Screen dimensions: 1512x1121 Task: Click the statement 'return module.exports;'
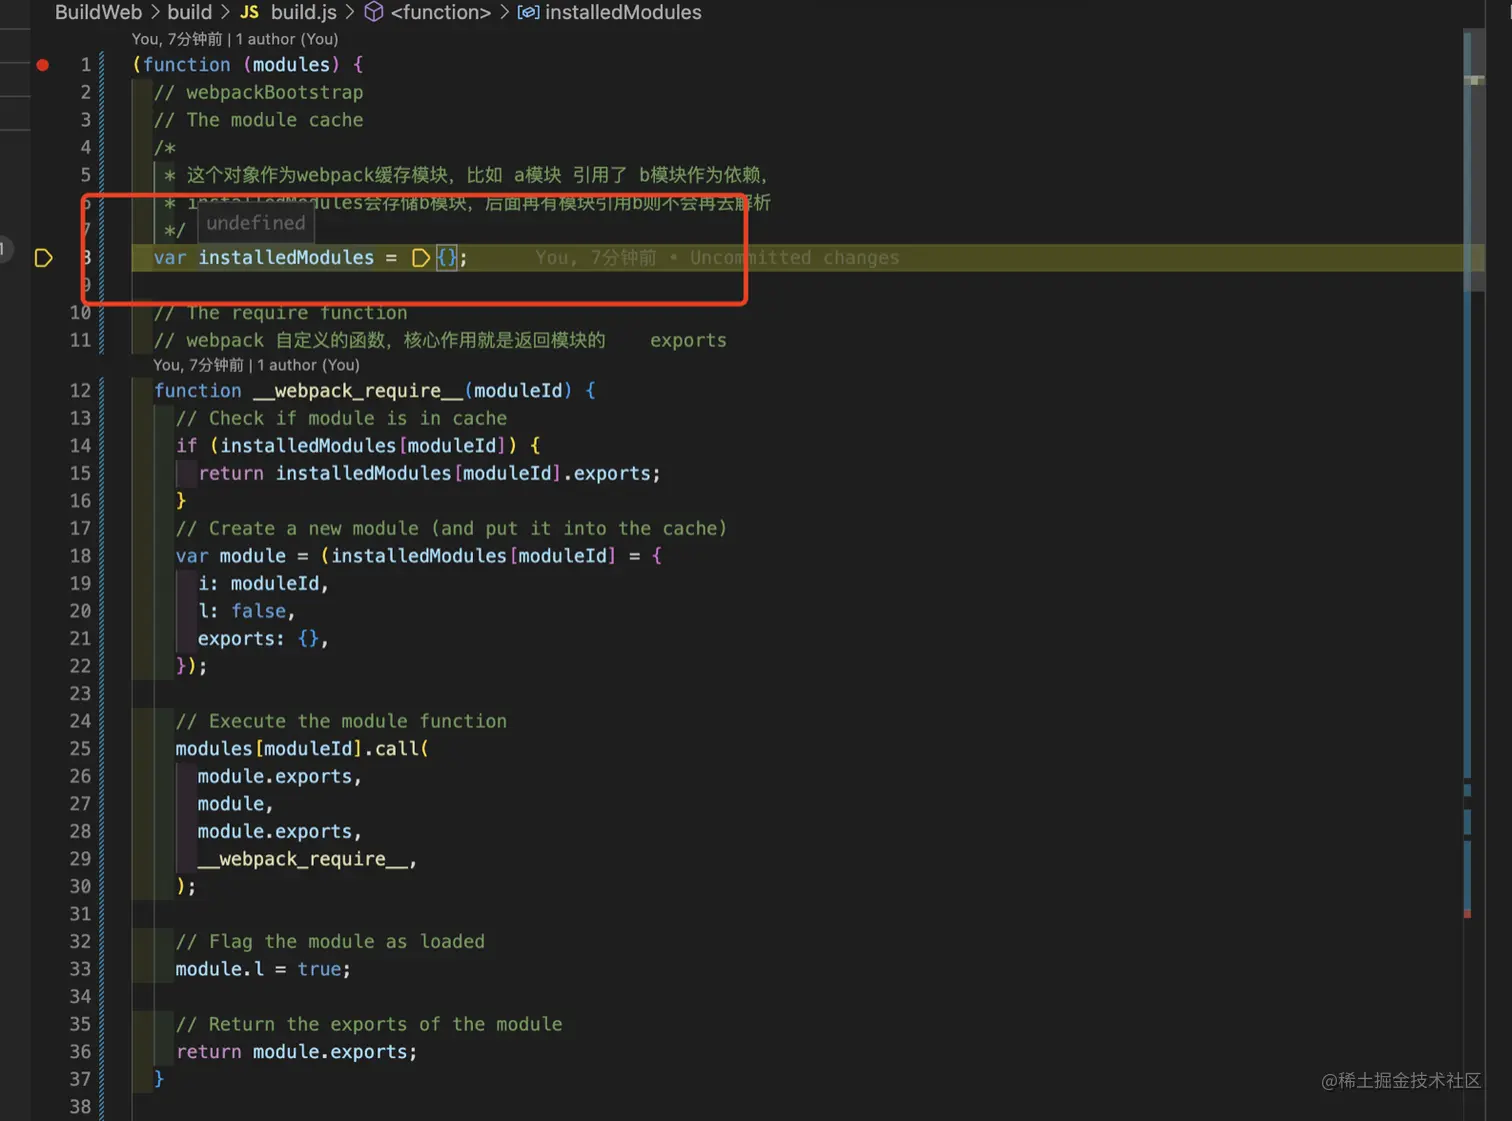(x=296, y=1052)
